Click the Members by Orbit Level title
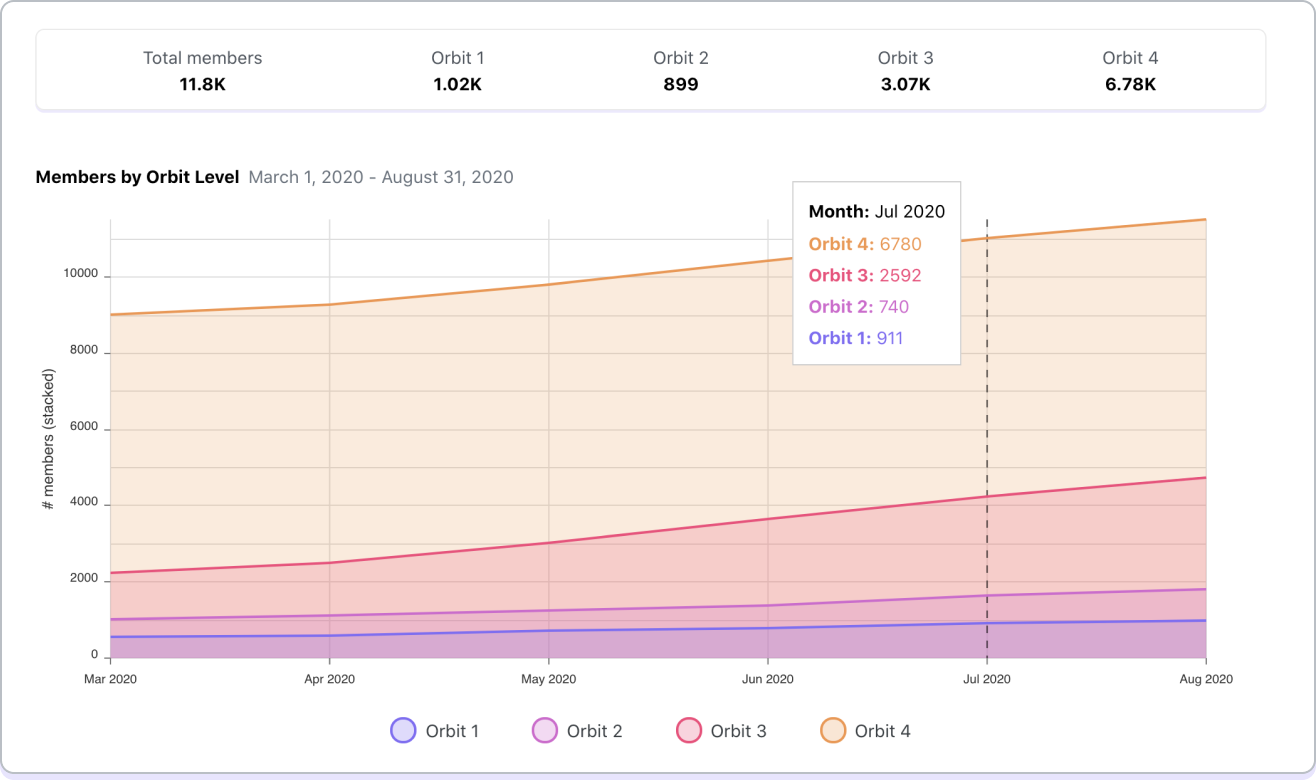 (x=137, y=177)
